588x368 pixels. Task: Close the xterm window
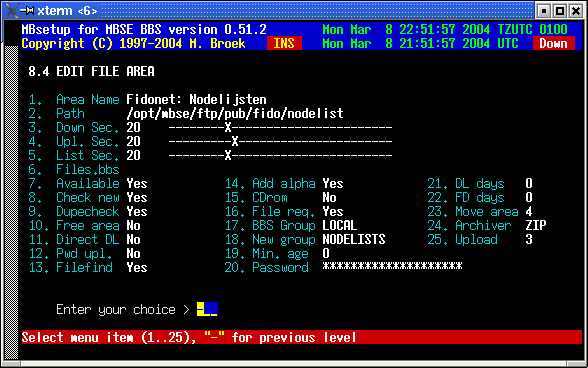point(576,11)
